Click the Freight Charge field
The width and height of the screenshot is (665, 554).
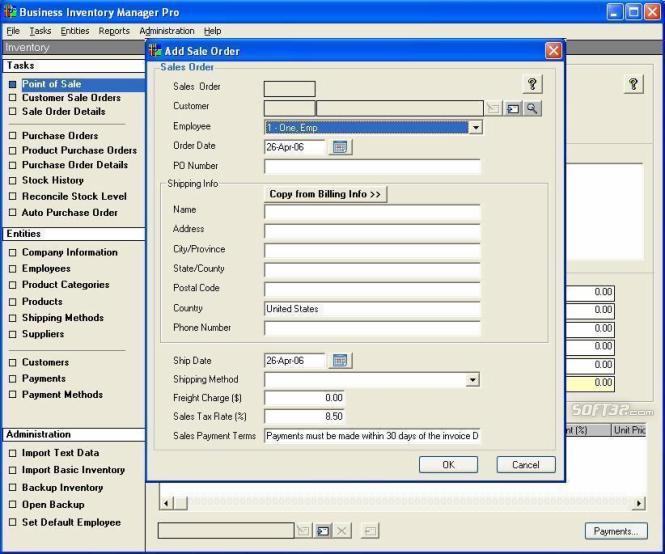(304, 397)
